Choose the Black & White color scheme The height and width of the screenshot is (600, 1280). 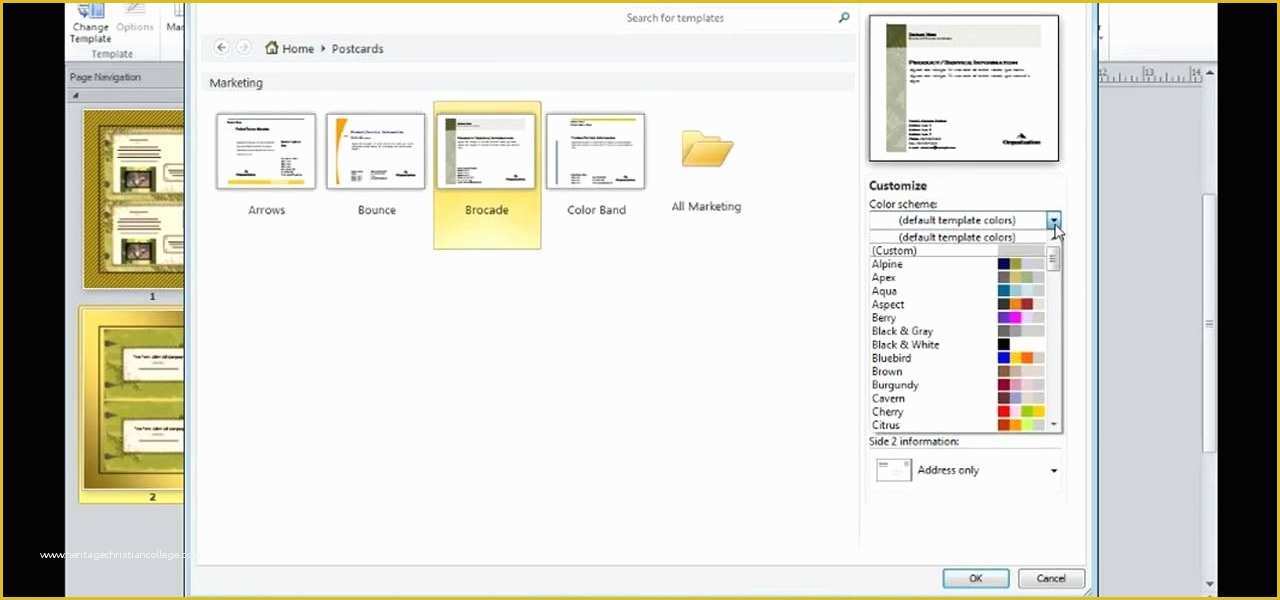pos(956,344)
